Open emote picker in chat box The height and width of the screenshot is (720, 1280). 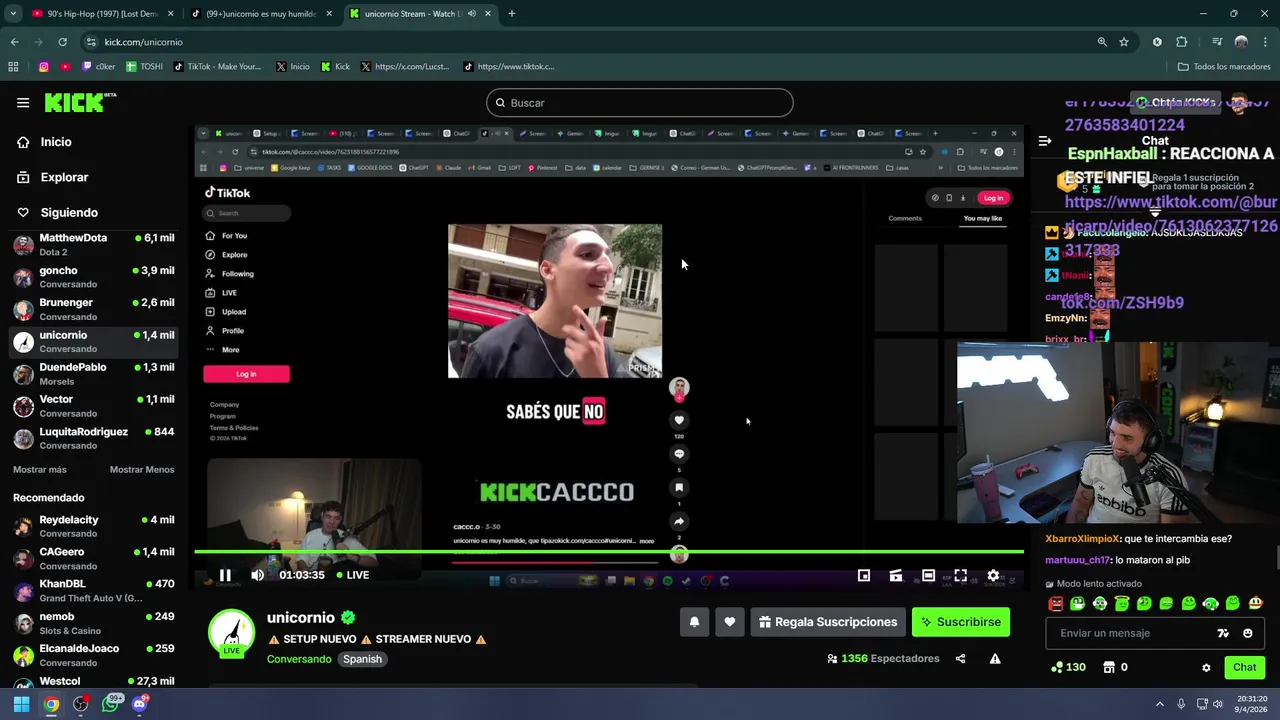click(x=1247, y=633)
